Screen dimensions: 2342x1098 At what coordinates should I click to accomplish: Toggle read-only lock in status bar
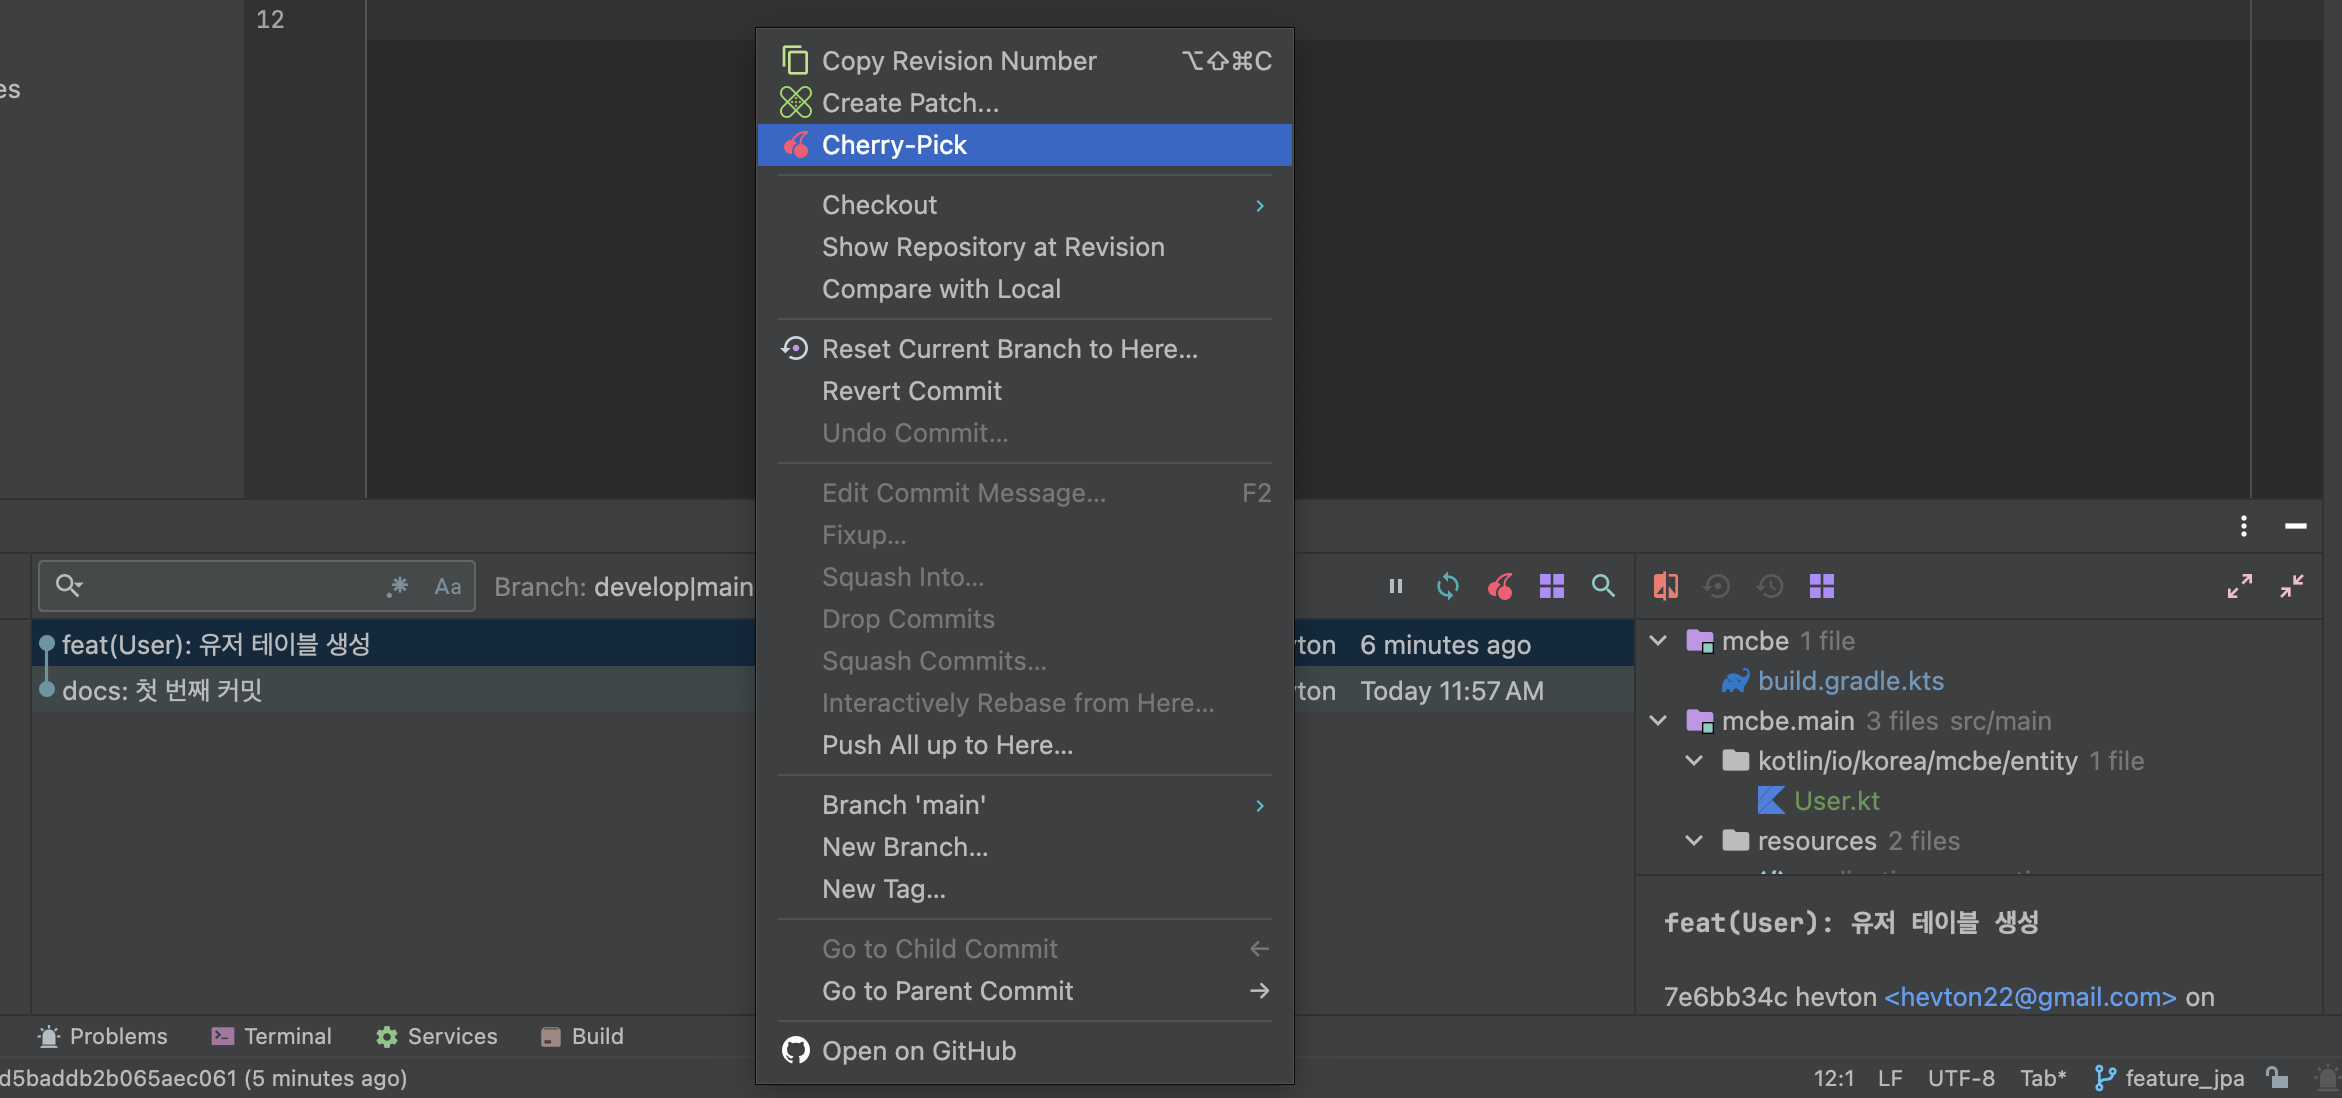[2278, 1078]
